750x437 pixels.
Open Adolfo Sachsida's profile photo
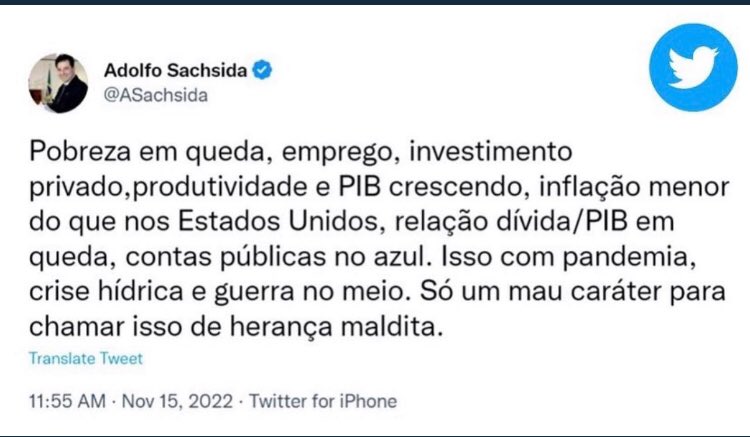click(x=58, y=83)
